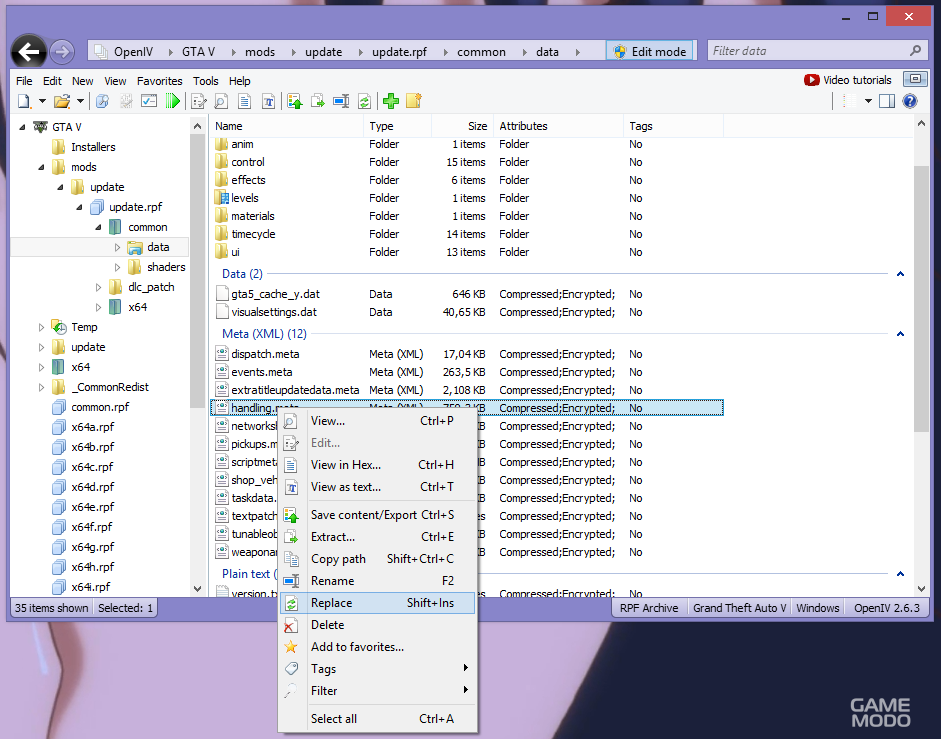
Task: Click the view mode list icon
Action: click(x=850, y=101)
